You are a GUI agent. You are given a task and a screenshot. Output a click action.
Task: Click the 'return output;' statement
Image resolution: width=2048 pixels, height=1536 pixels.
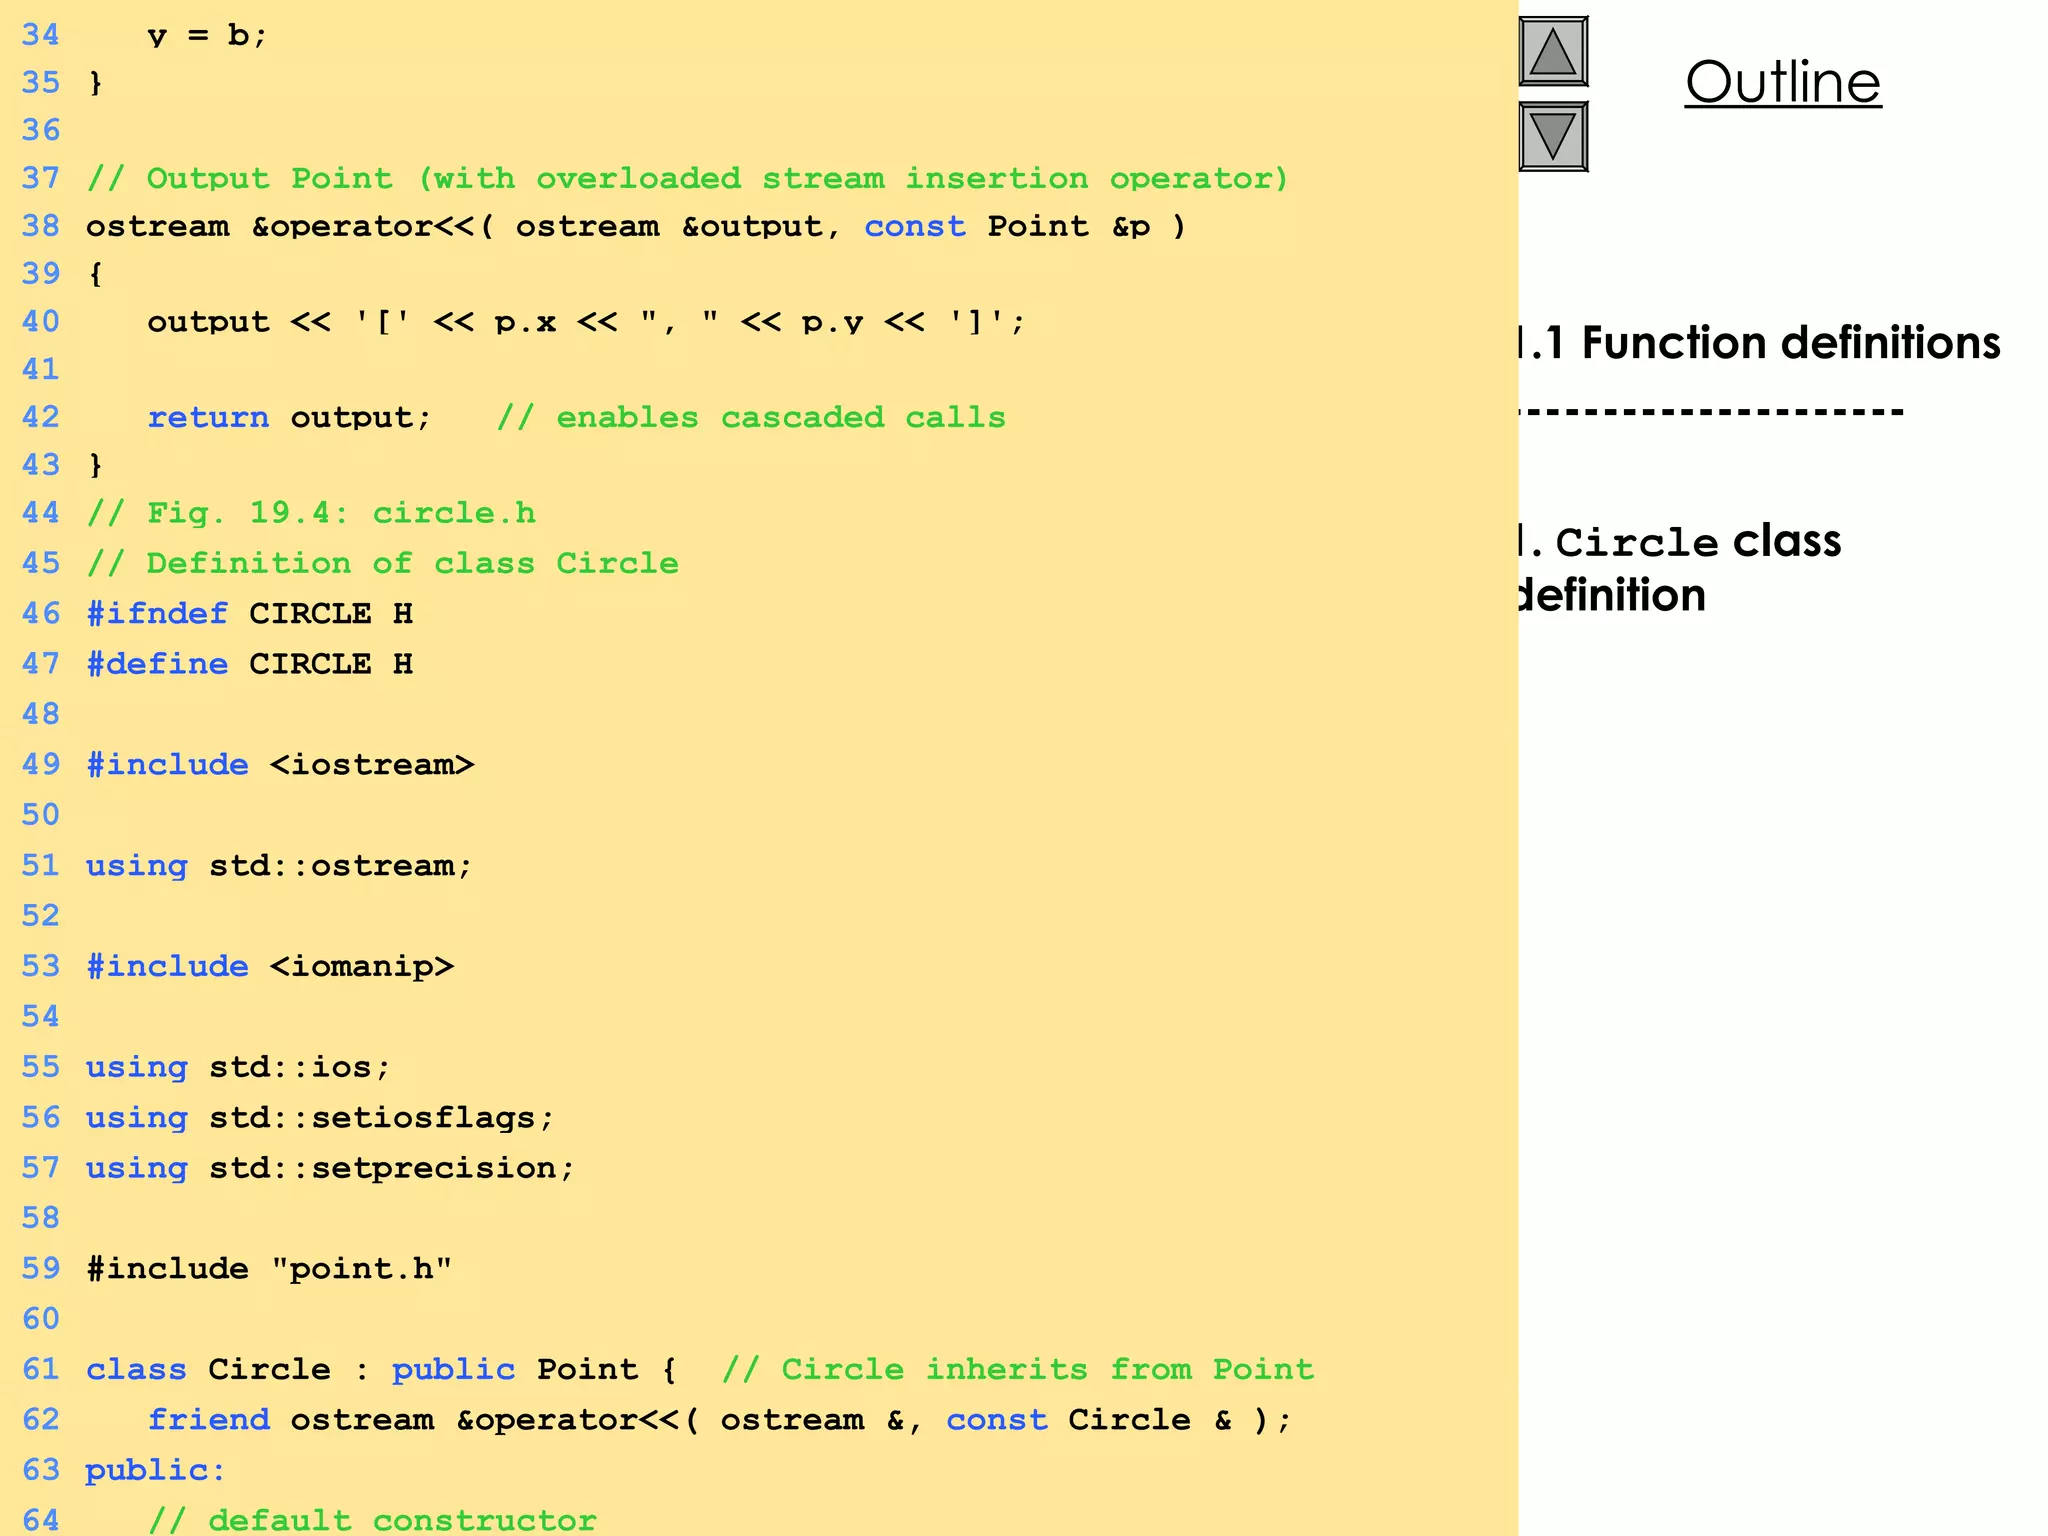tap(289, 417)
